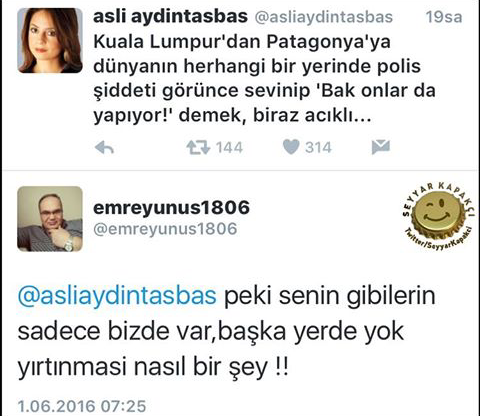The height and width of the screenshot is (416, 480).
Task: Click the gray @asliaydintasbas handle in the header
Action: [324, 17]
